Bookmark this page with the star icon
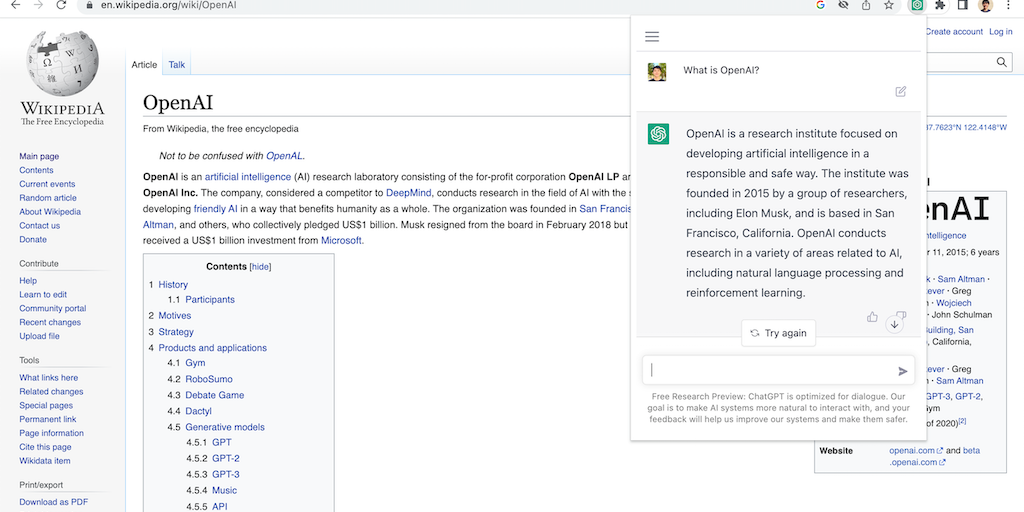The image size is (1024, 512). (x=889, y=6)
